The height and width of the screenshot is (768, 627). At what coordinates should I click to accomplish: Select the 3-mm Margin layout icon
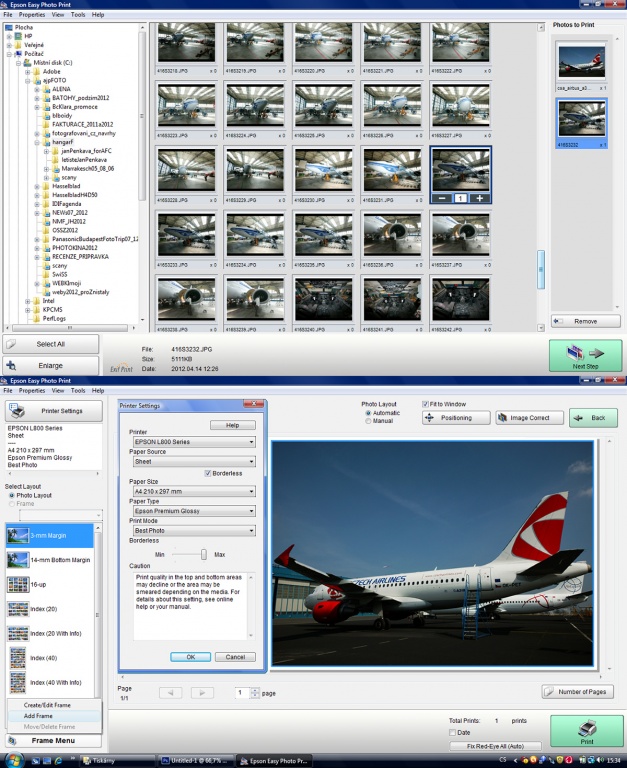[x=18, y=535]
